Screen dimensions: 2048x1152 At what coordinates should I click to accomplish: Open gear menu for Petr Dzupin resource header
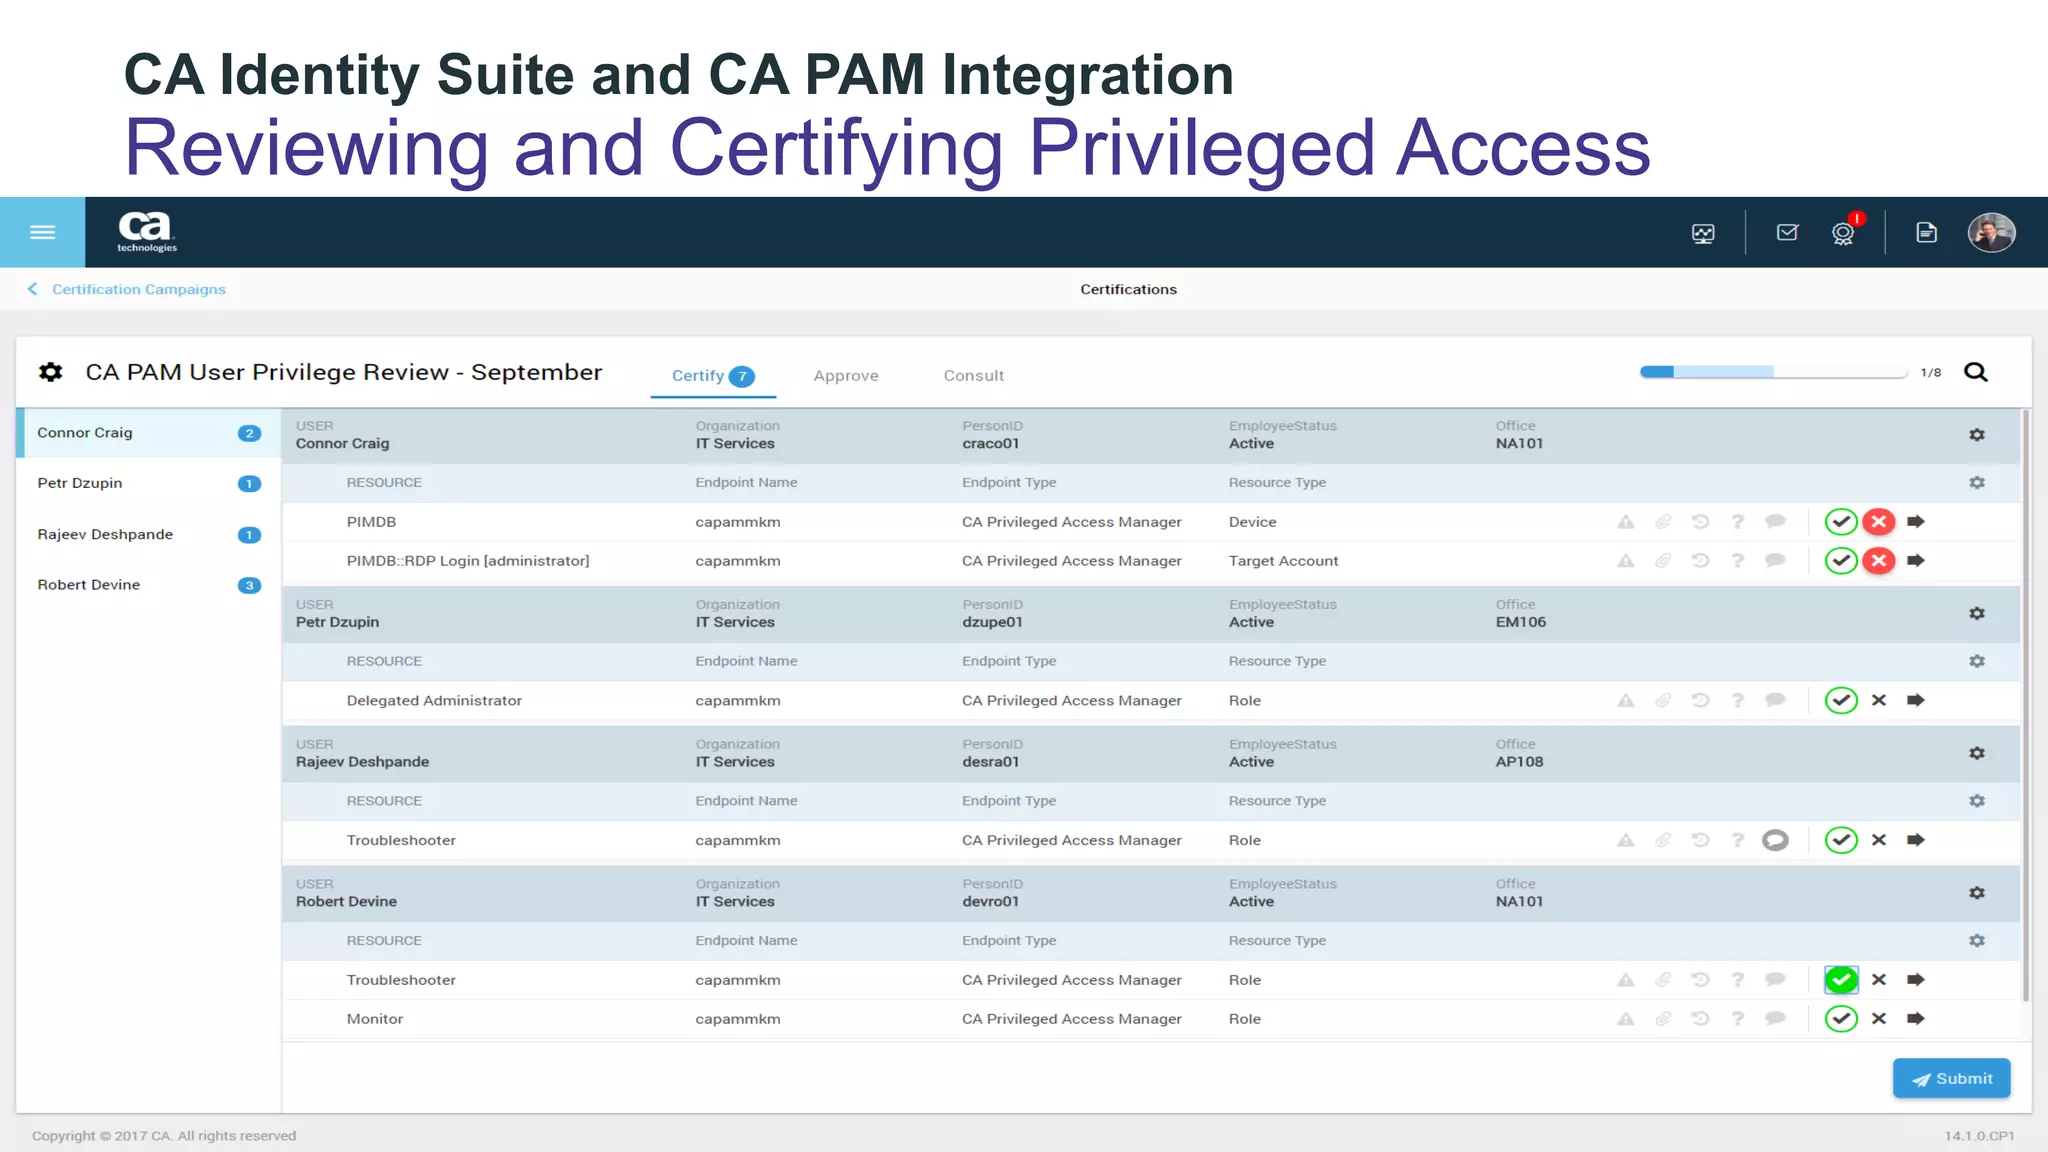pos(1977,662)
